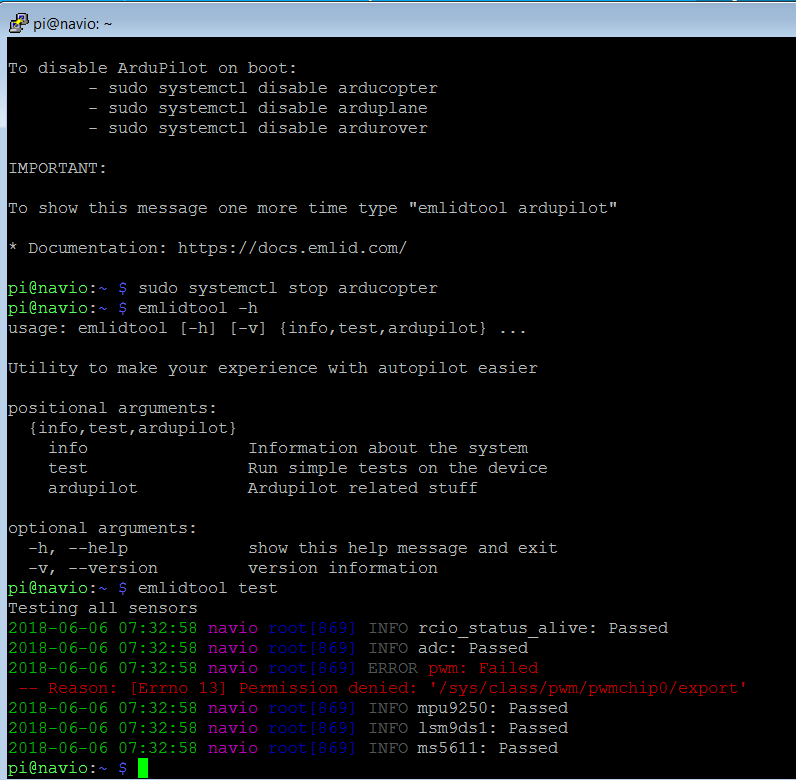
Task: Click "Run simple tests on the device"
Action: (x=397, y=468)
